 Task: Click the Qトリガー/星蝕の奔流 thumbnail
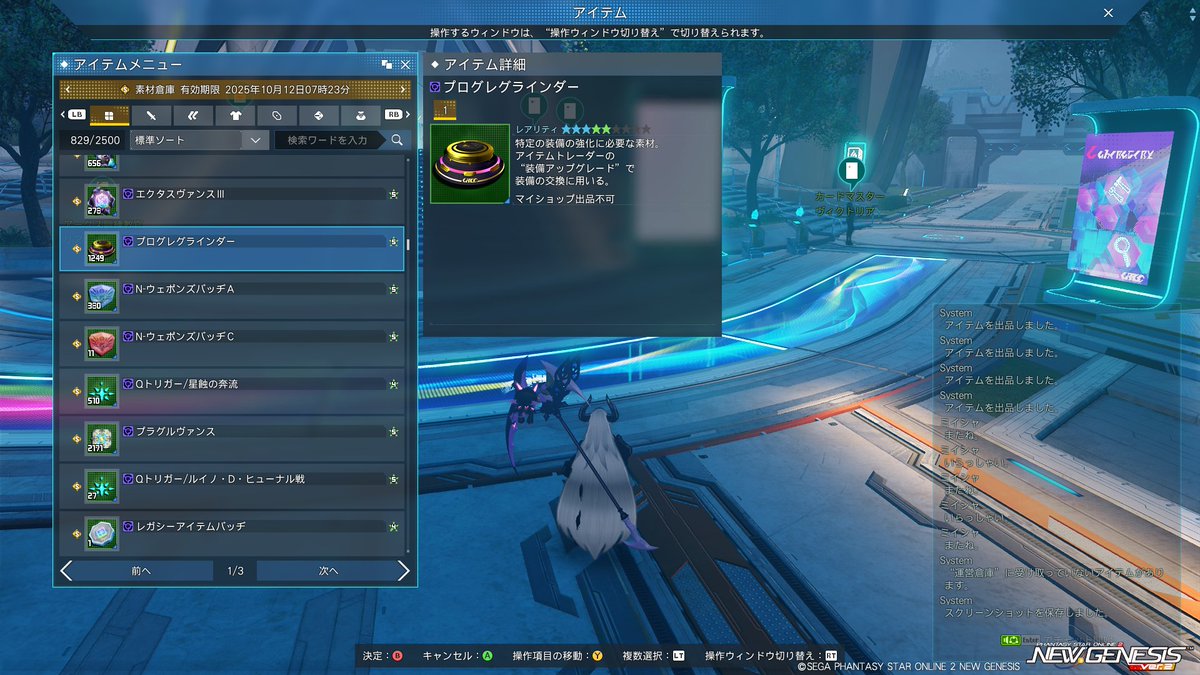(x=102, y=391)
